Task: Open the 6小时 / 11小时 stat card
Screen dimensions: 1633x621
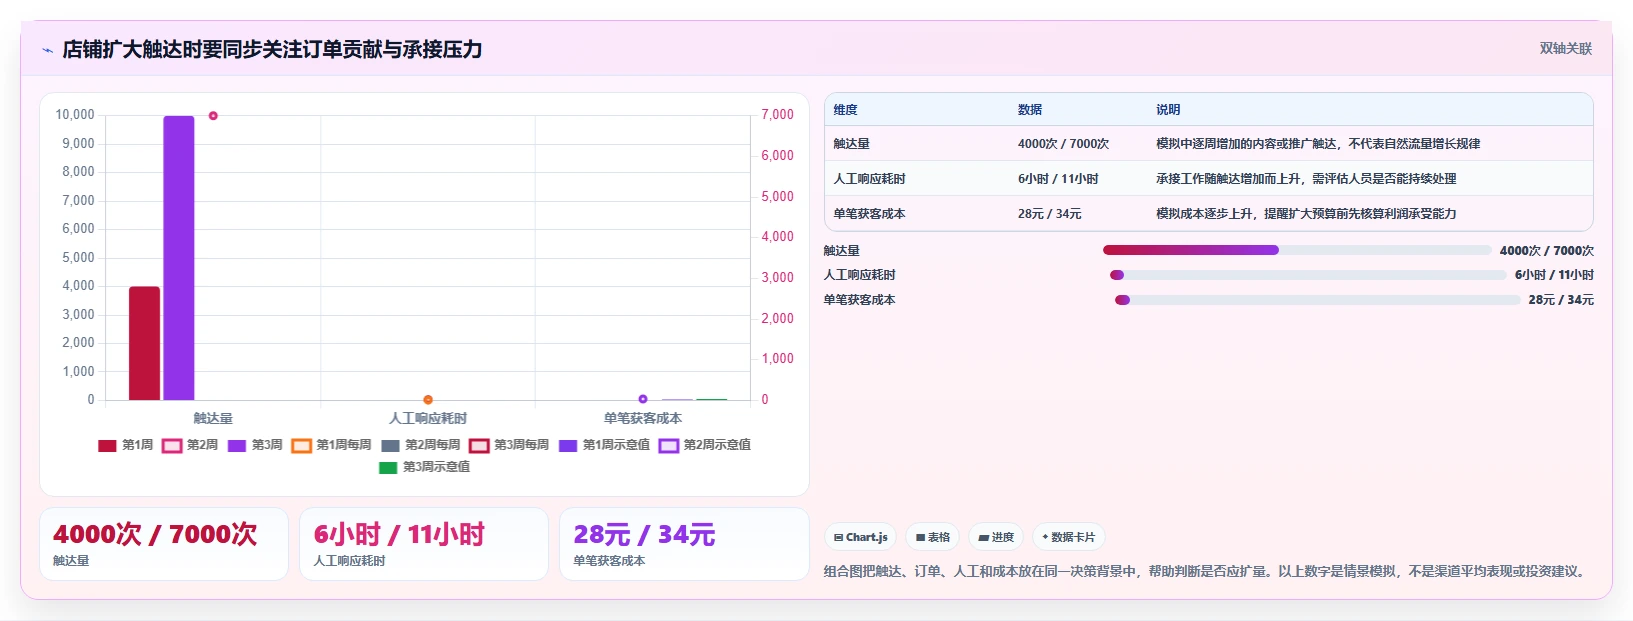Action: [x=424, y=544]
